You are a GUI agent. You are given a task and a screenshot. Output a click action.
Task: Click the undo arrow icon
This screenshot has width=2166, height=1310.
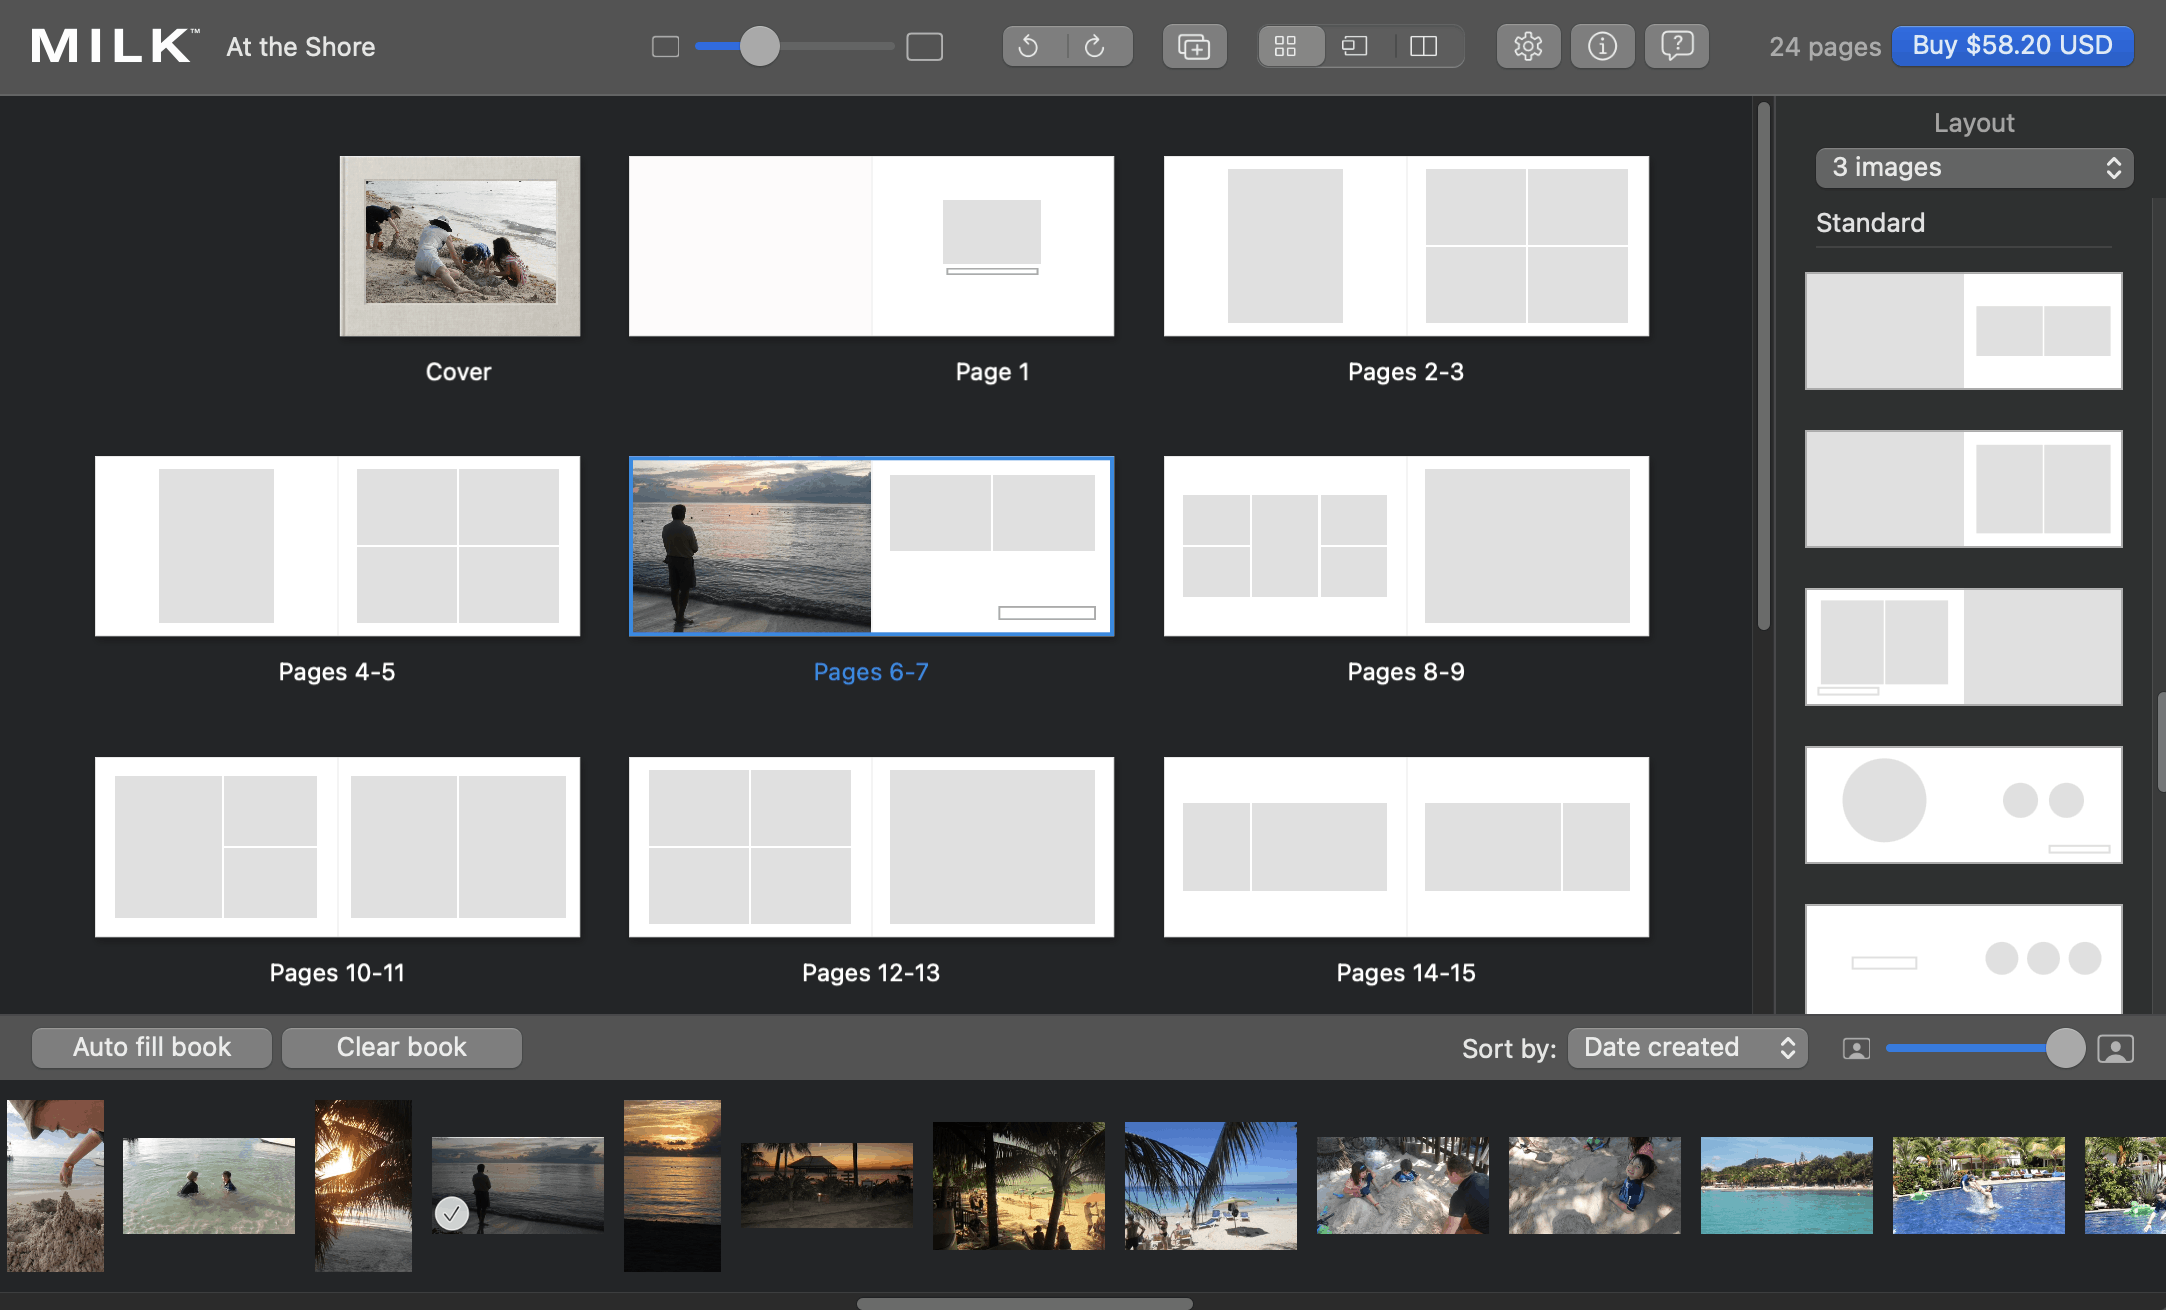1029,46
